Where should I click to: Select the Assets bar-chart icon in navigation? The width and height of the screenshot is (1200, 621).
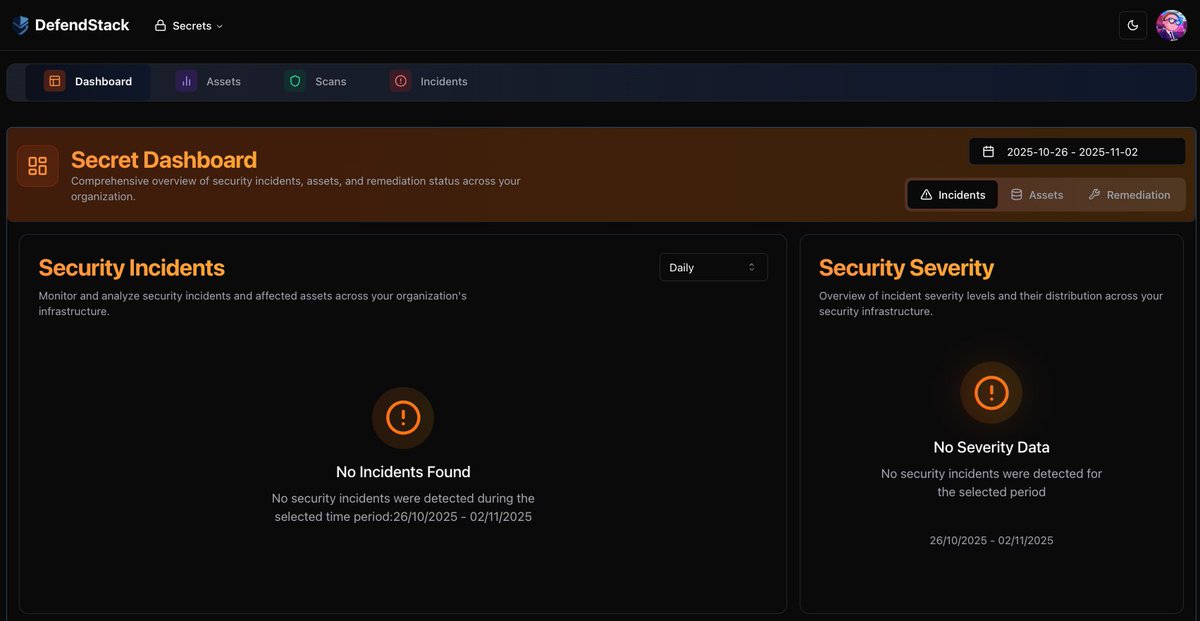pyautogui.click(x=186, y=81)
